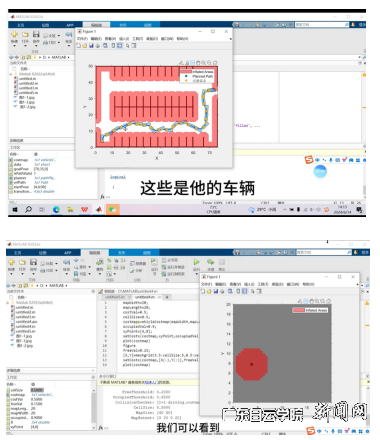
Task: Click Save icon in bottom Figure 1 toolbar
Action: 216,291
